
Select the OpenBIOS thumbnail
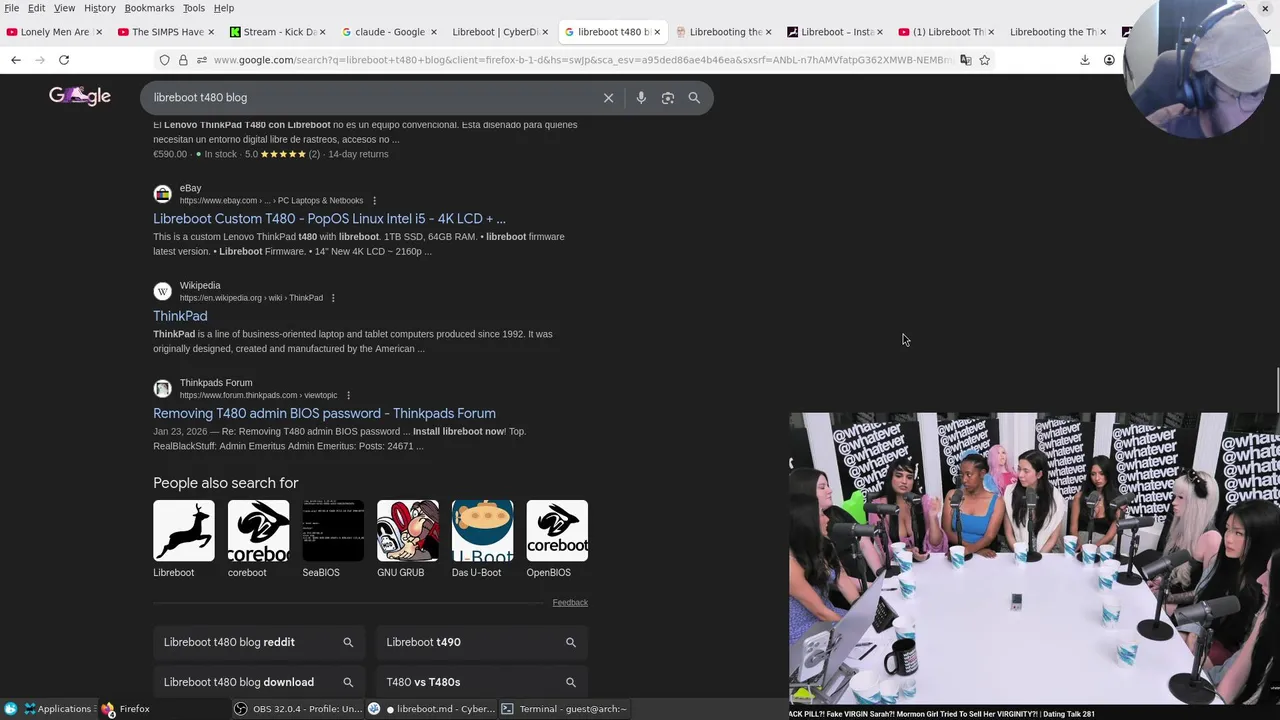click(x=557, y=531)
